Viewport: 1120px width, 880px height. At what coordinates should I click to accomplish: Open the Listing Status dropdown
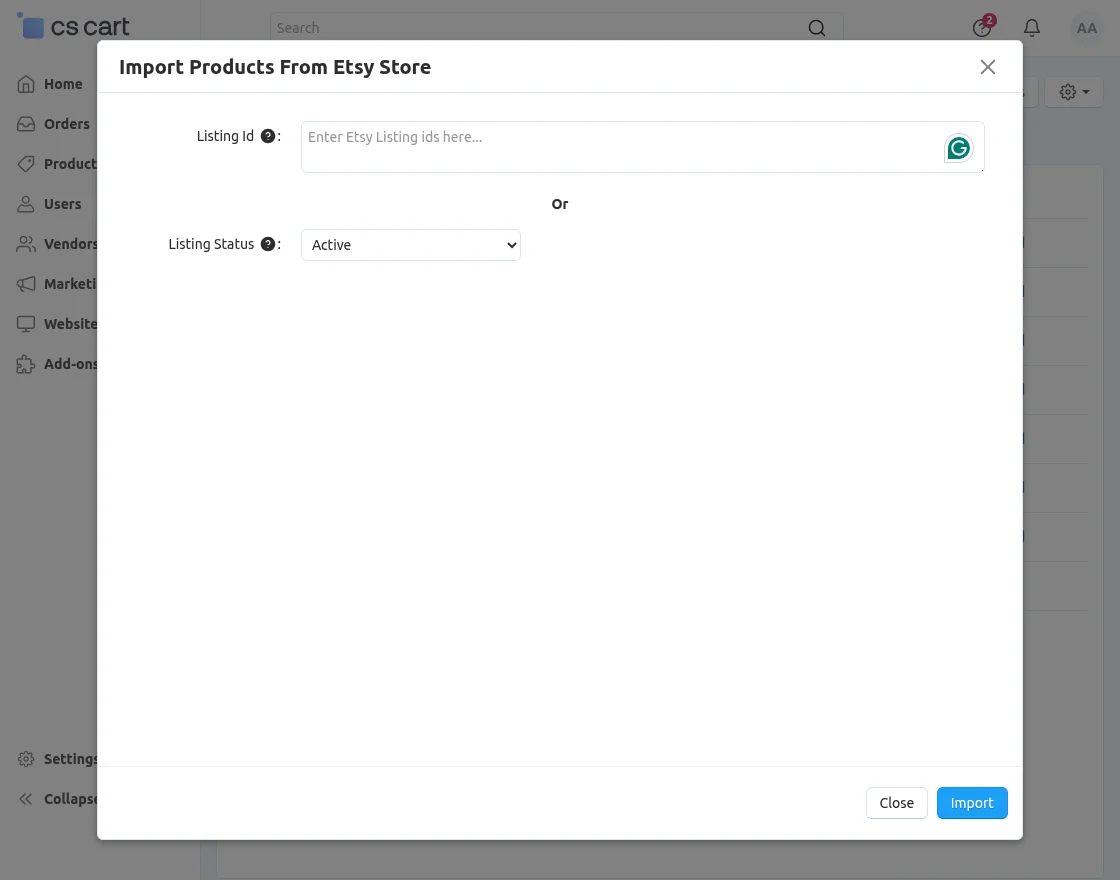pos(411,245)
